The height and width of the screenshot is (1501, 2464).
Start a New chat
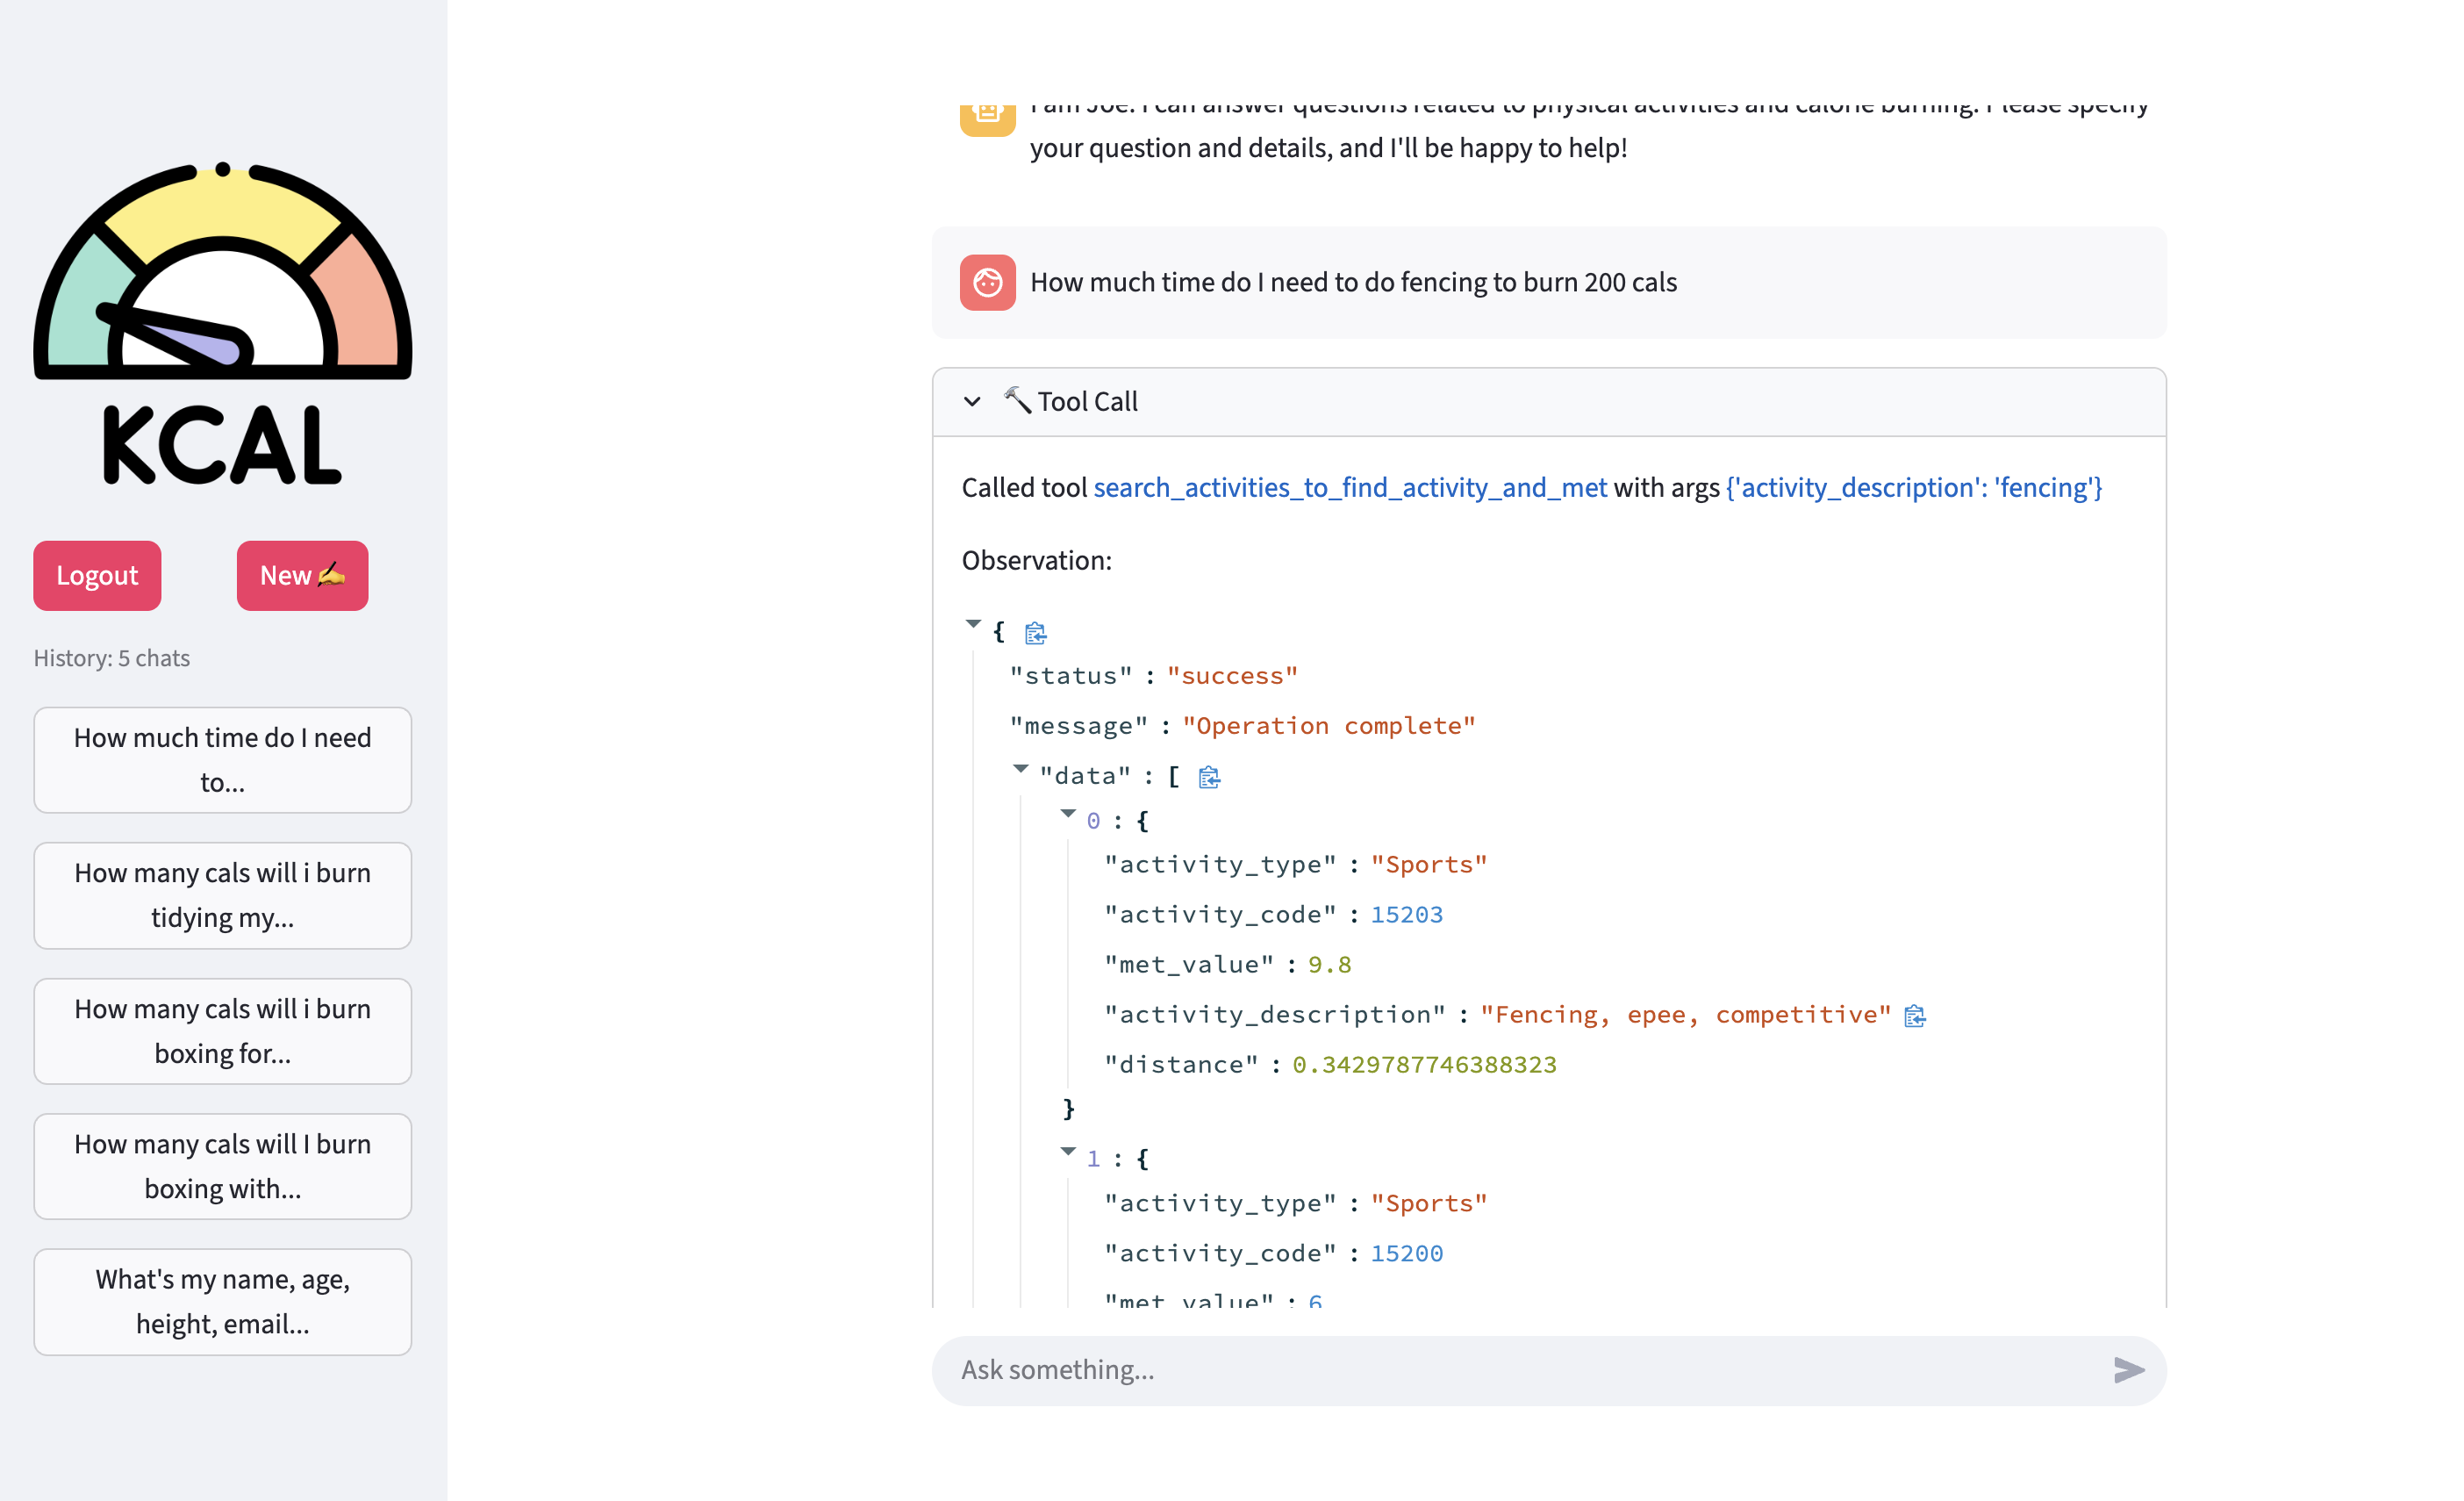[x=302, y=576]
